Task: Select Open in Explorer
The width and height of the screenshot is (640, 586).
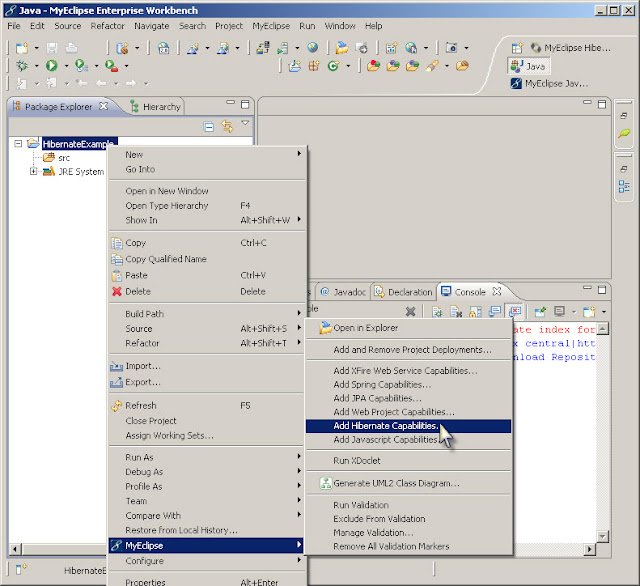Action: click(408, 328)
